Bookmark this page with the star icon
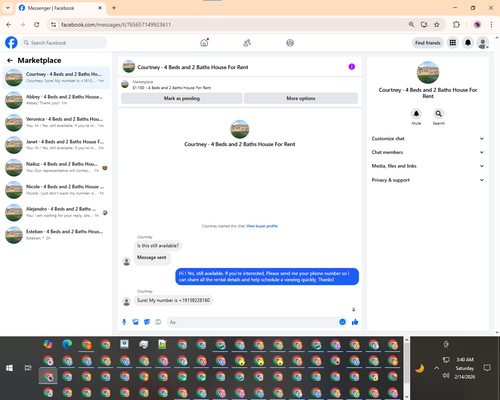The width and height of the screenshot is (500, 400). tap(437, 24)
